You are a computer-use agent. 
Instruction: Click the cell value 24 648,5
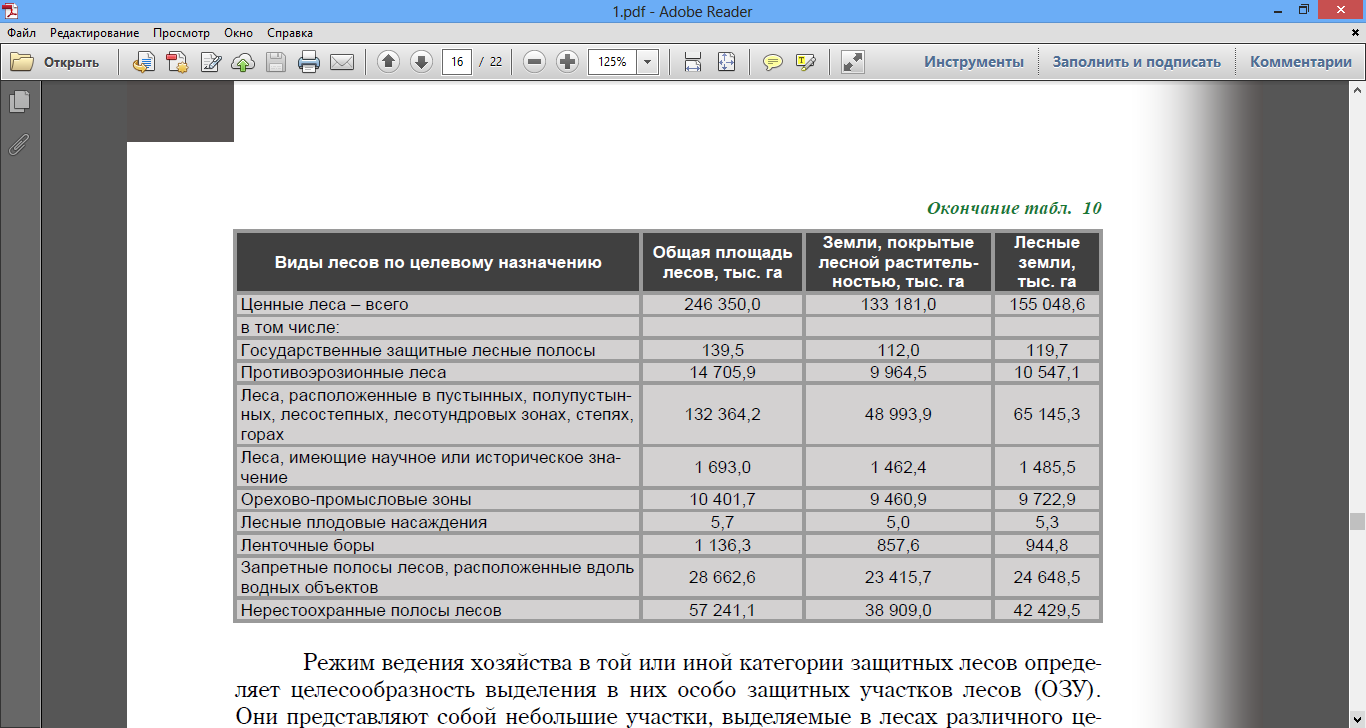tap(1047, 578)
